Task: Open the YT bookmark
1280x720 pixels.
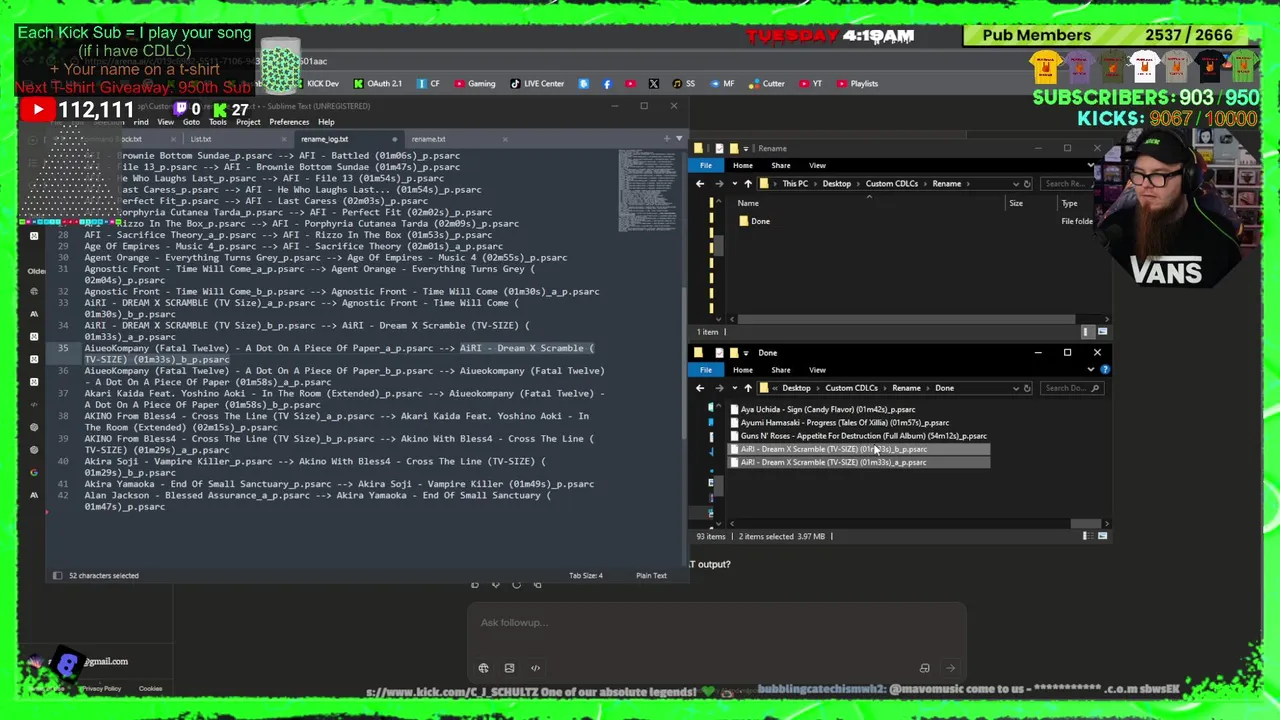Action: pos(811,84)
